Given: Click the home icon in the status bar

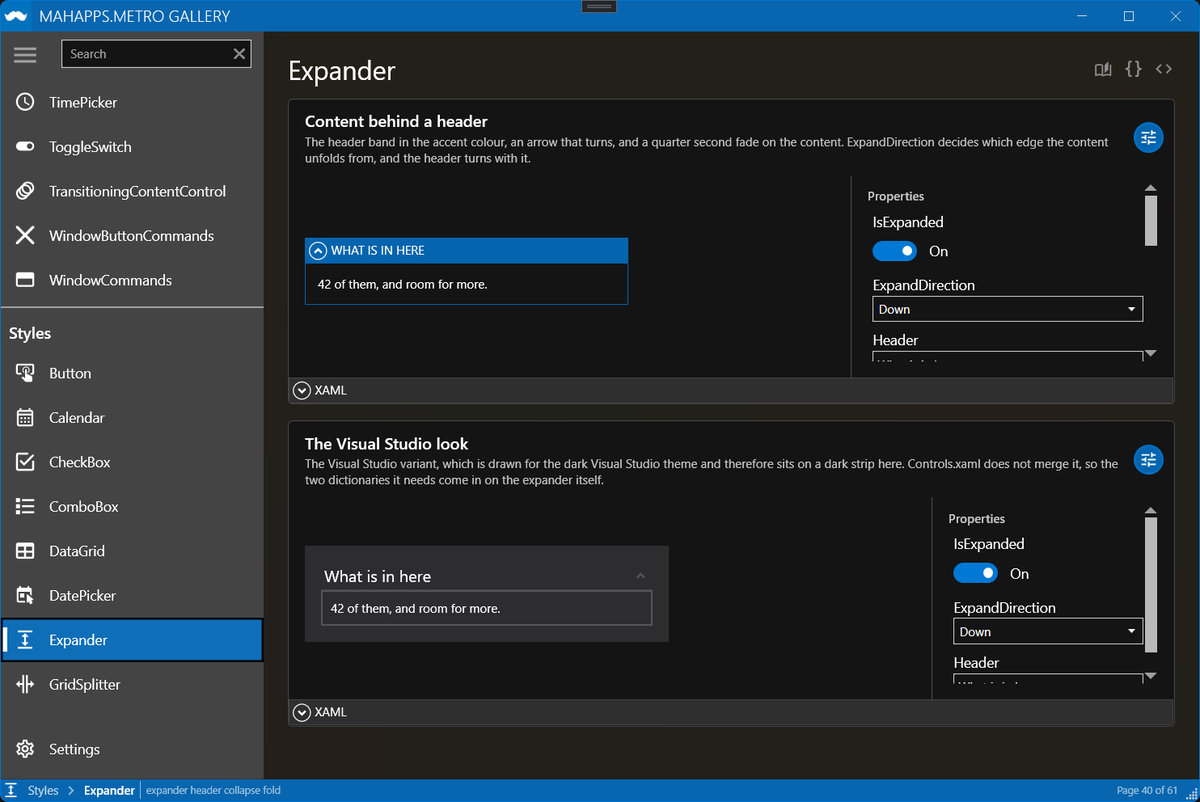Looking at the screenshot, I should [13, 790].
